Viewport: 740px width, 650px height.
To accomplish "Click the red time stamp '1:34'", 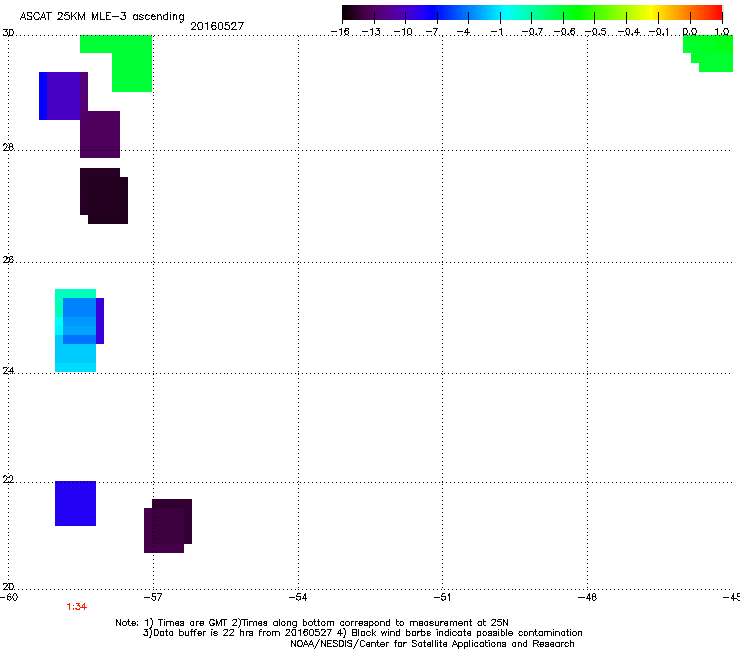I will [76, 607].
